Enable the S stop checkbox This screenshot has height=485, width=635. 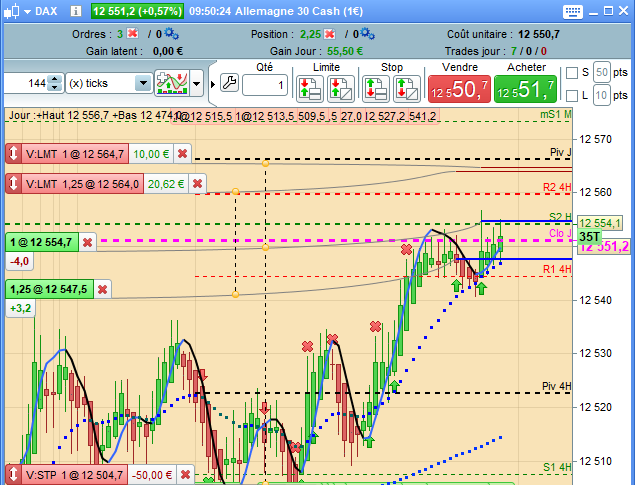pos(571,73)
